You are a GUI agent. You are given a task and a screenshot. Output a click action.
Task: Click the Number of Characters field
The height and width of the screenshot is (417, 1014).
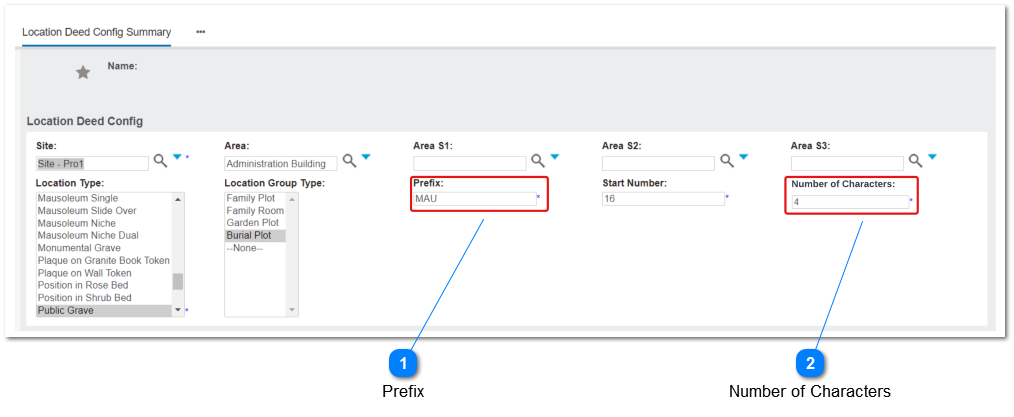pos(850,202)
